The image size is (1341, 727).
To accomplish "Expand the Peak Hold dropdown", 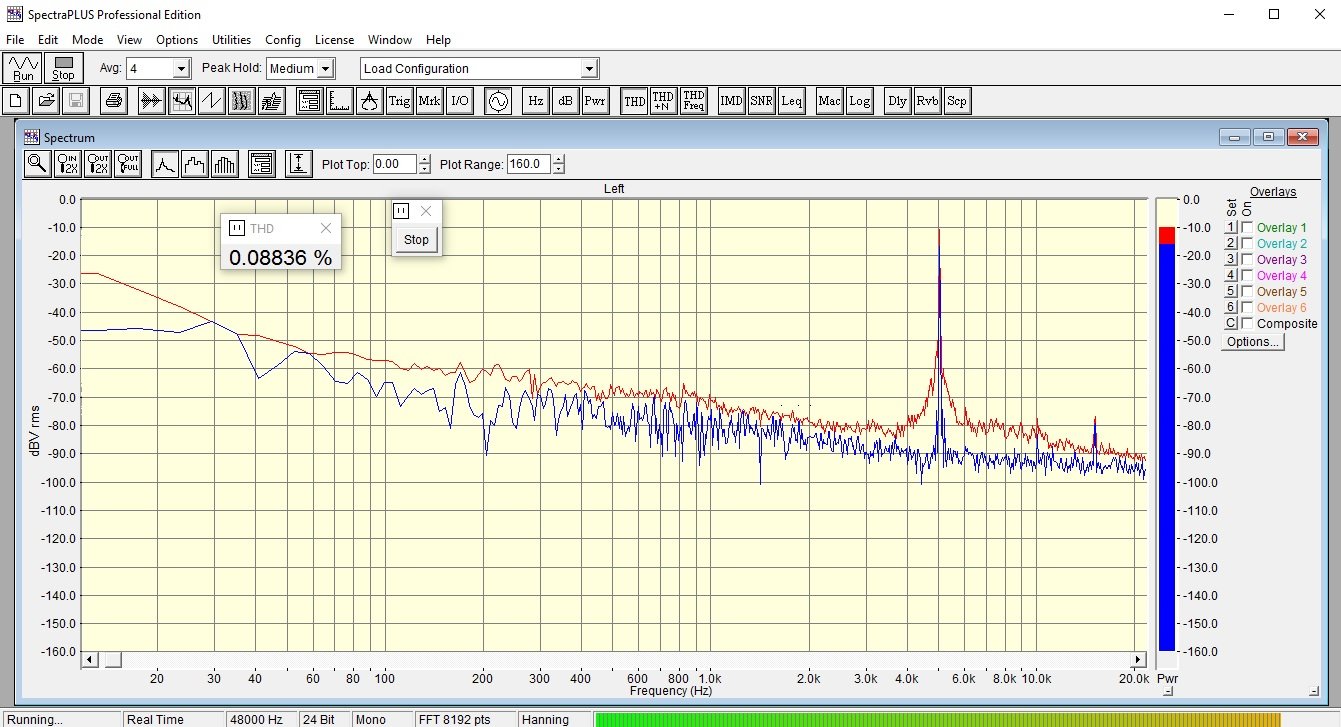I will (x=325, y=69).
